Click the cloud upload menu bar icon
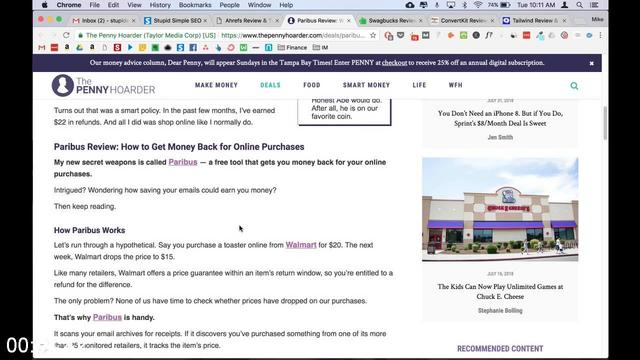The image size is (640, 360). point(410,5)
